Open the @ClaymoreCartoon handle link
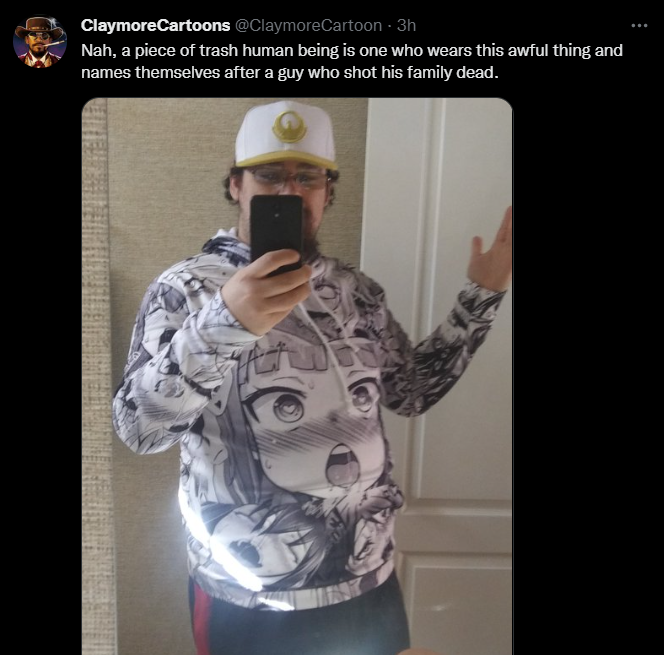Screen dimensions: 664x655 (x=308, y=25)
